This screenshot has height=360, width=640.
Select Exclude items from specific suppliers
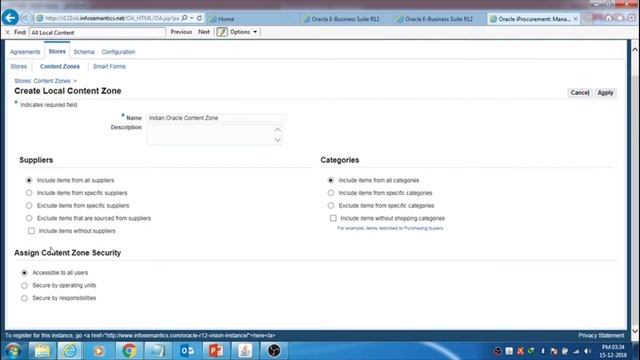tap(29, 205)
